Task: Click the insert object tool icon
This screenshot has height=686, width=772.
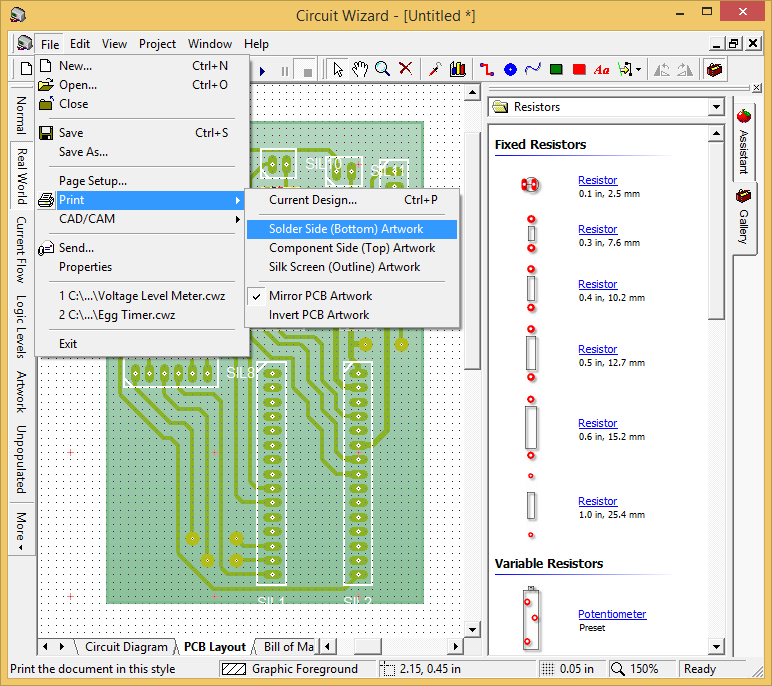Action: [x=625, y=69]
